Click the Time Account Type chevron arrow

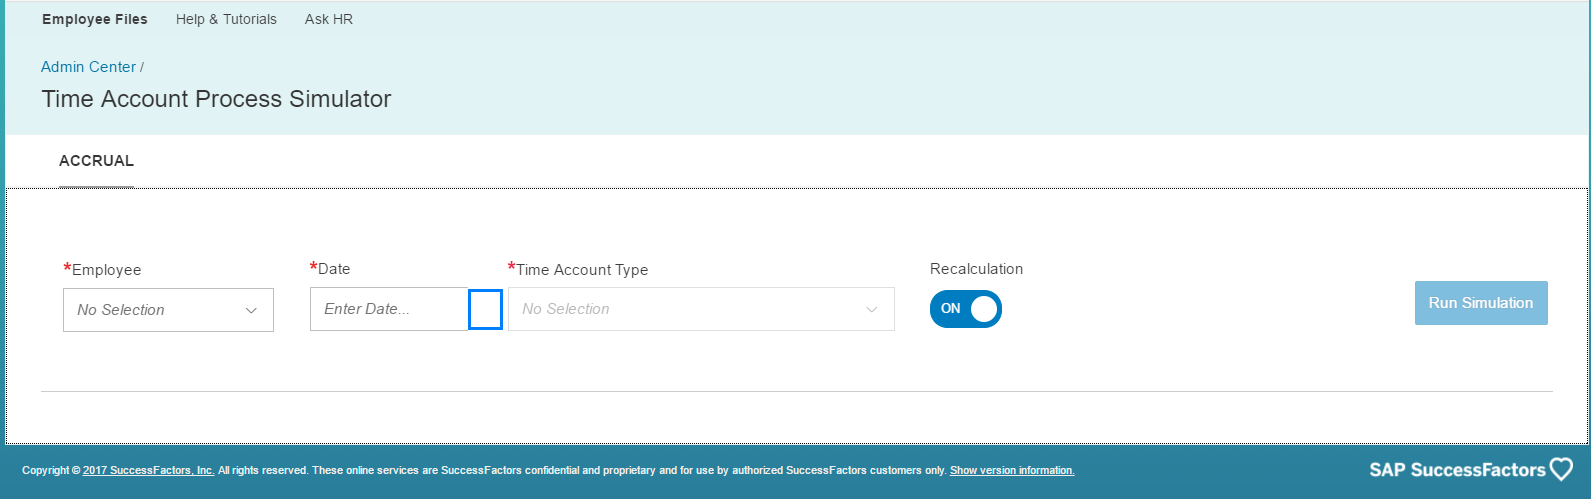872,310
